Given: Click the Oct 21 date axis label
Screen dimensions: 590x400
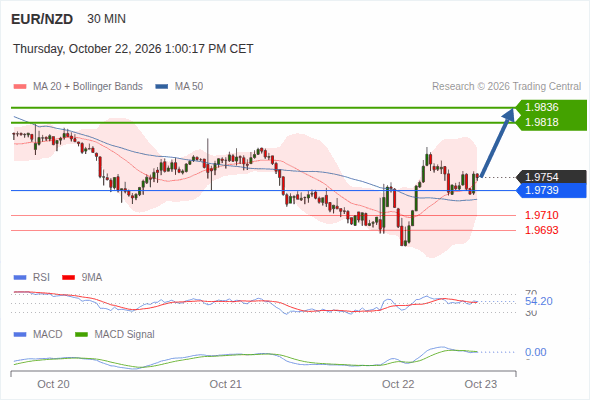Looking at the screenshot, I should 225,384.
